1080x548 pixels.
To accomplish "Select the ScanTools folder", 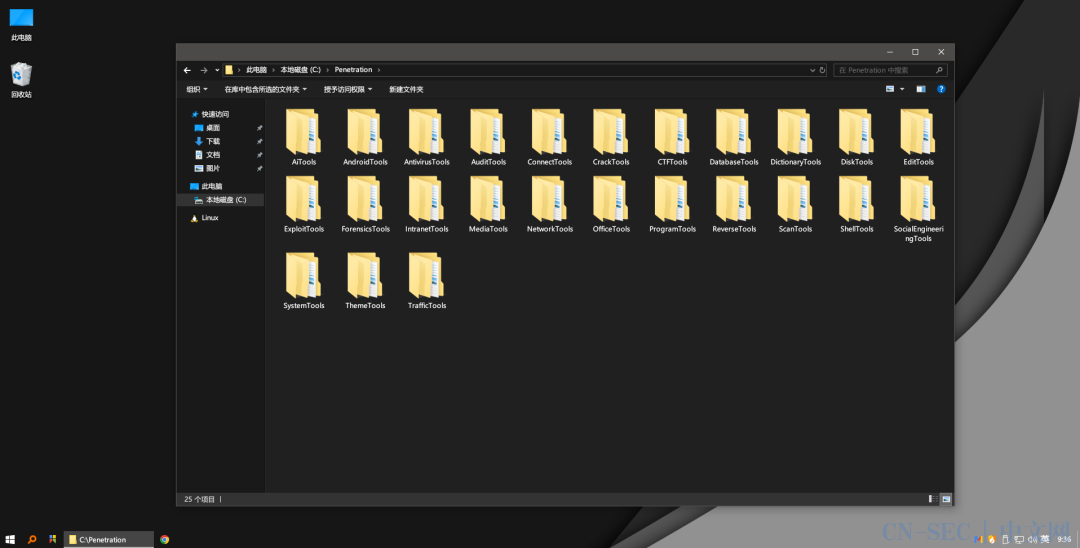I will point(796,204).
